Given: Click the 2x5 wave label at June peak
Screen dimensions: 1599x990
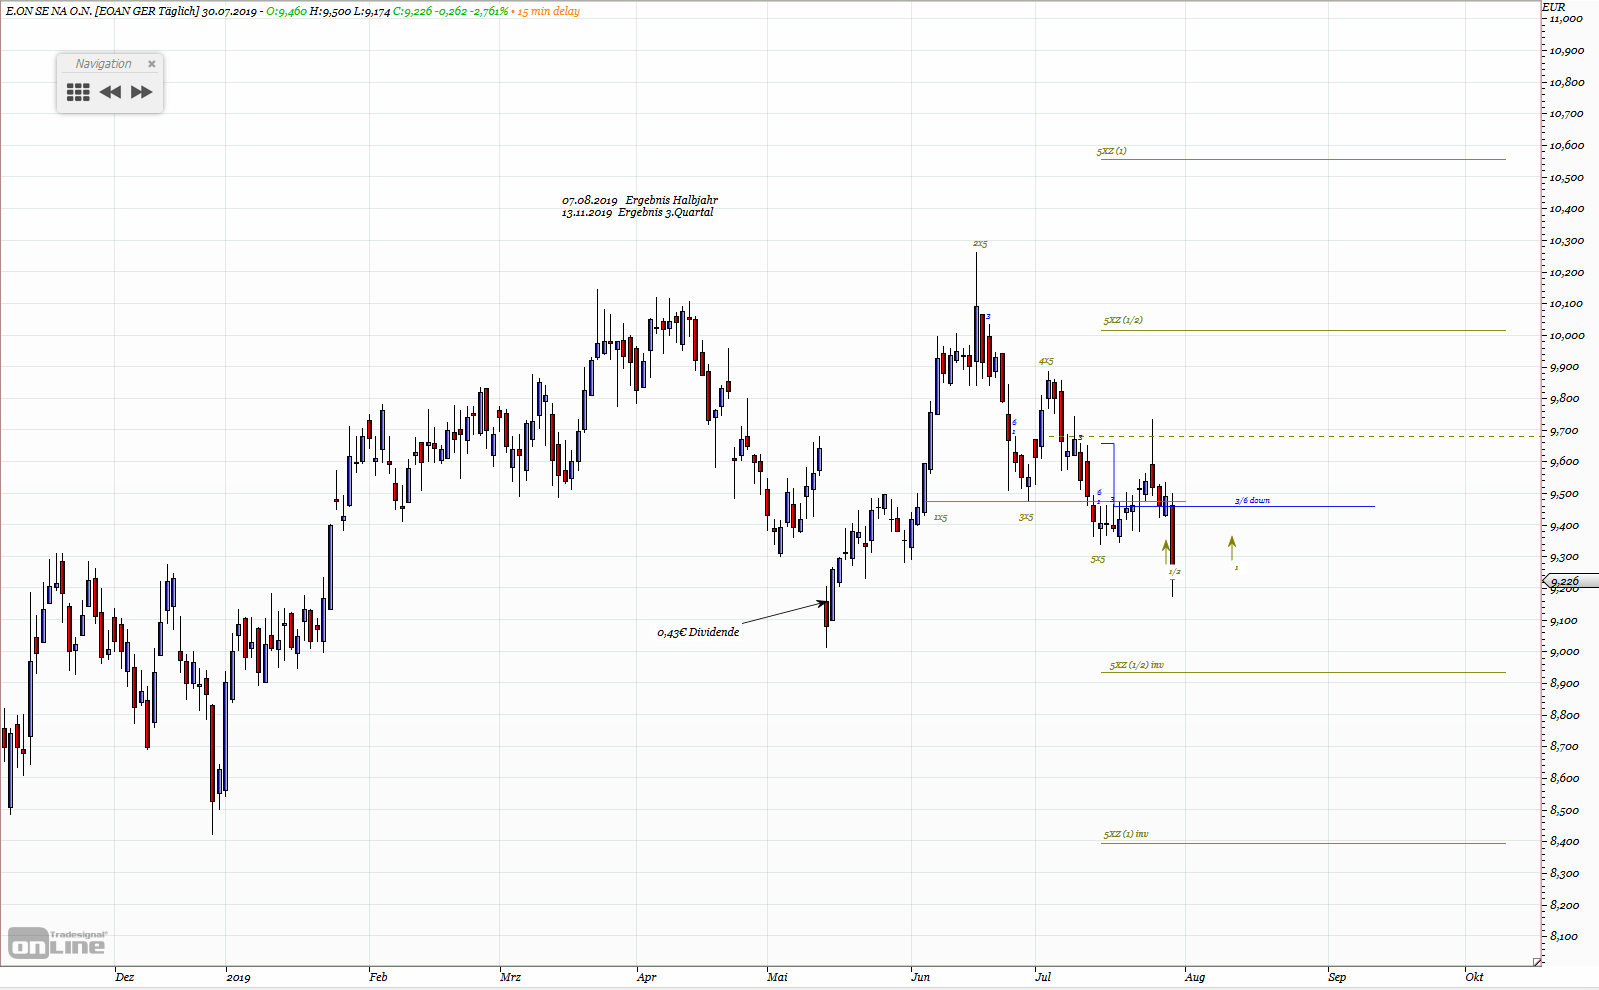Looking at the screenshot, I should [x=980, y=244].
